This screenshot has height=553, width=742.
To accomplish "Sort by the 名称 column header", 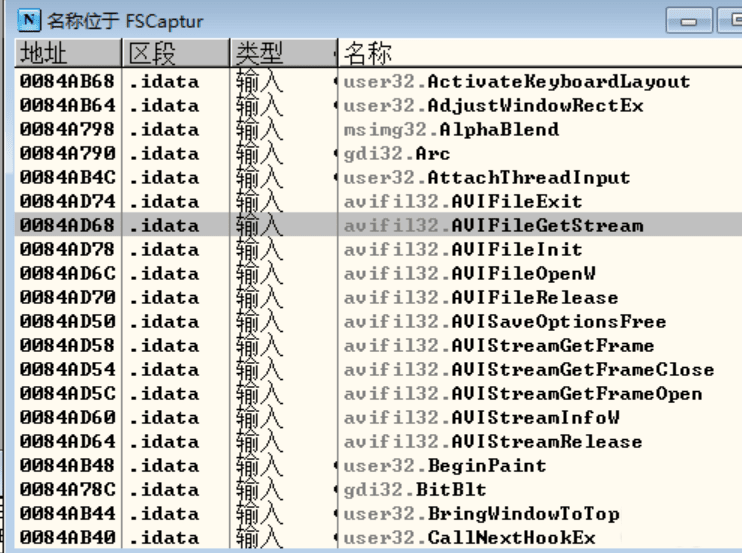I will [x=540, y=53].
